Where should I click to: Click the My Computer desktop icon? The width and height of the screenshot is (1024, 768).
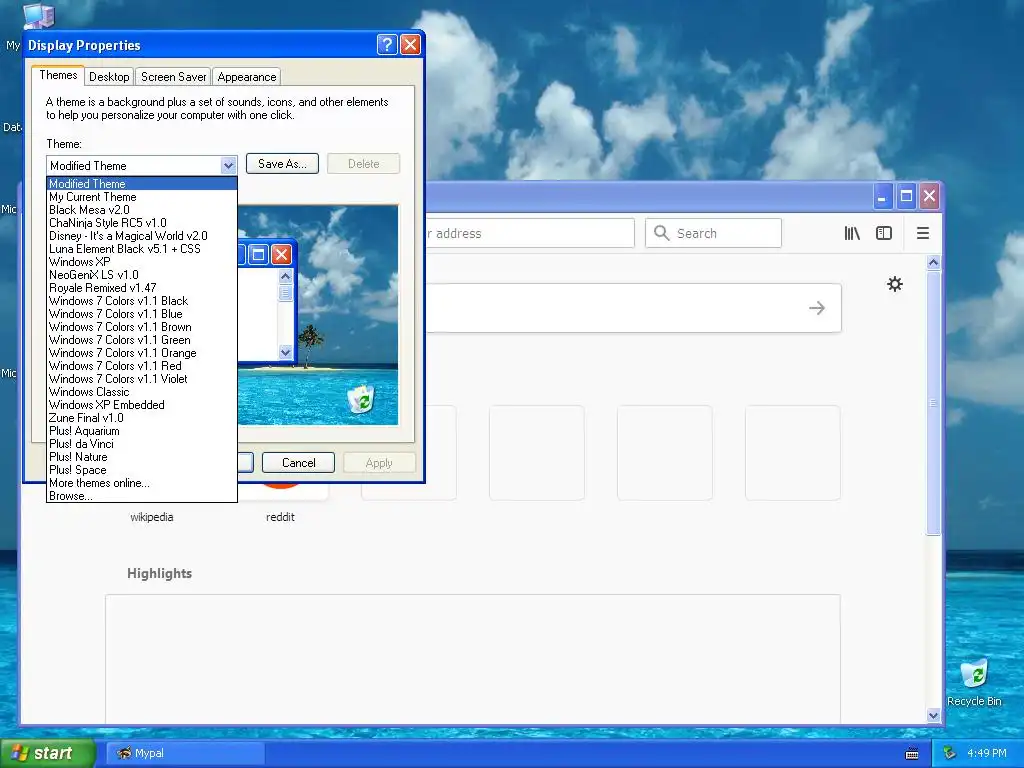[x=38, y=16]
